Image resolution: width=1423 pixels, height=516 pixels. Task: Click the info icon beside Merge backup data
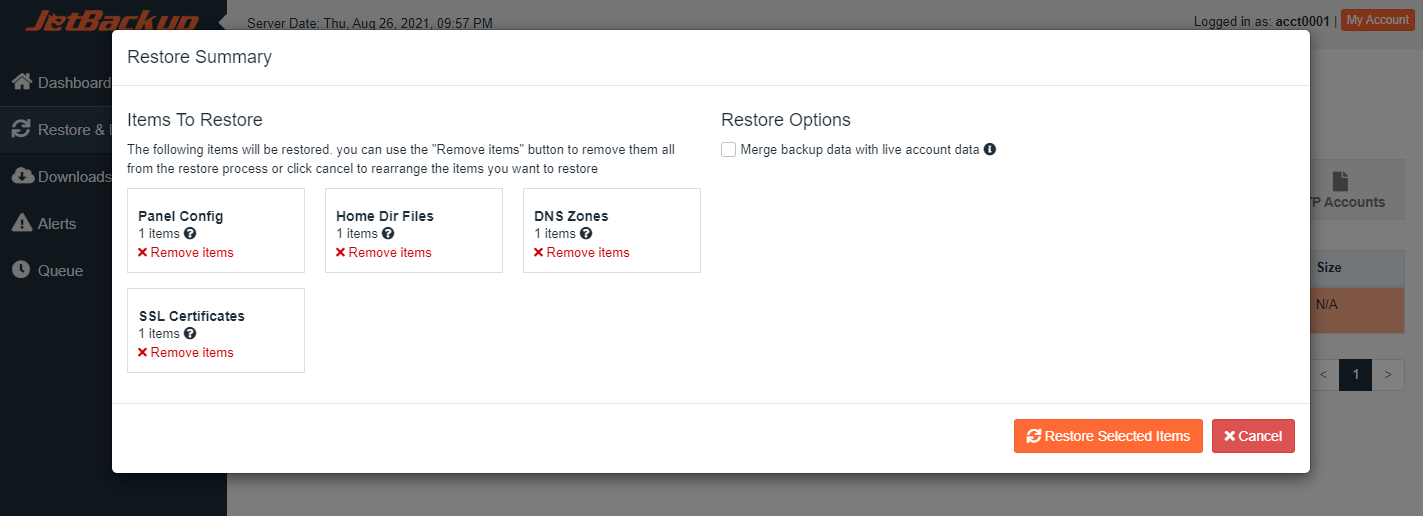tap(990, 150)
